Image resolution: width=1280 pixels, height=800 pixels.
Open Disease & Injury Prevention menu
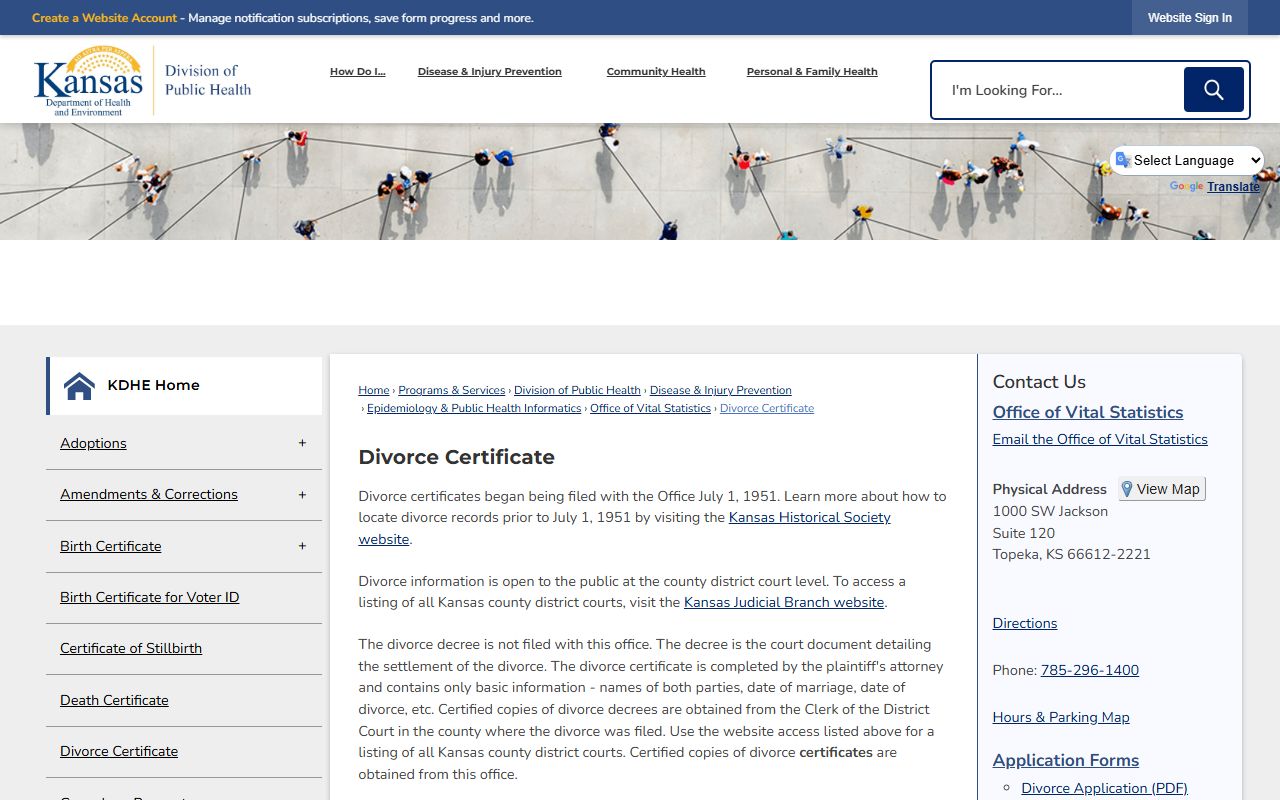click(490, 72)
